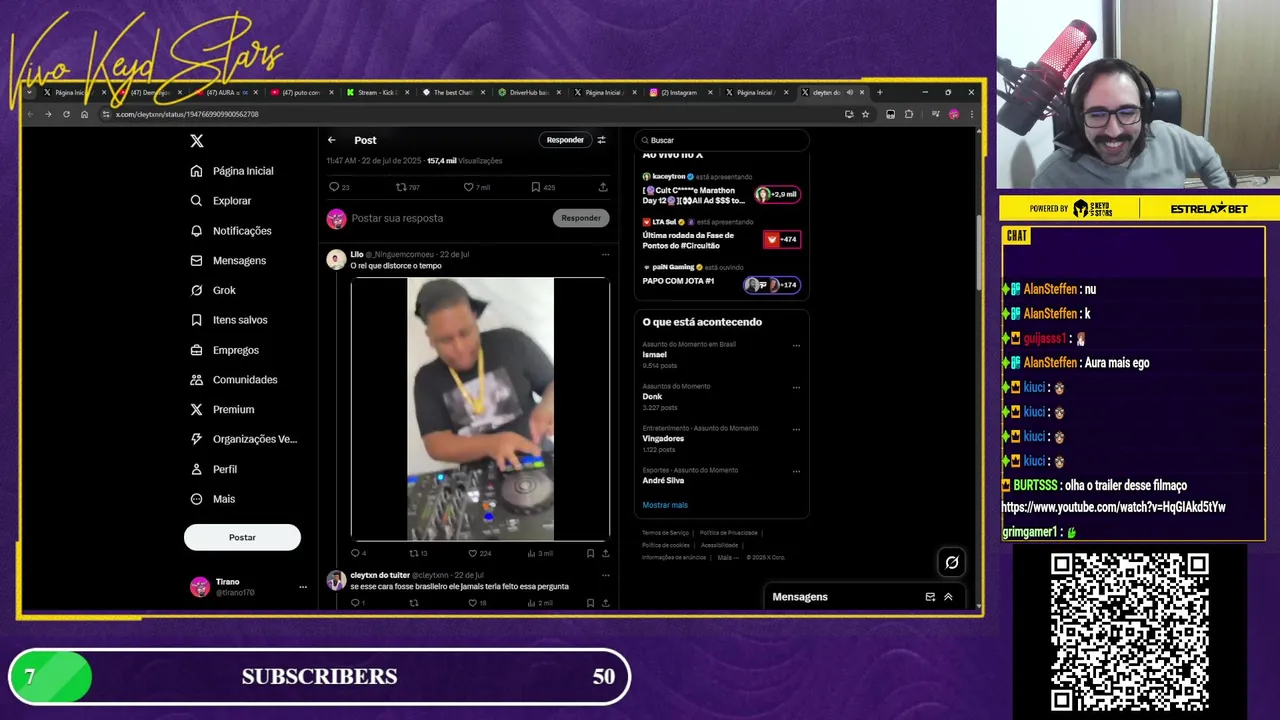
Task: Click the Buscar search field
Action: click(x=720, y=140)
